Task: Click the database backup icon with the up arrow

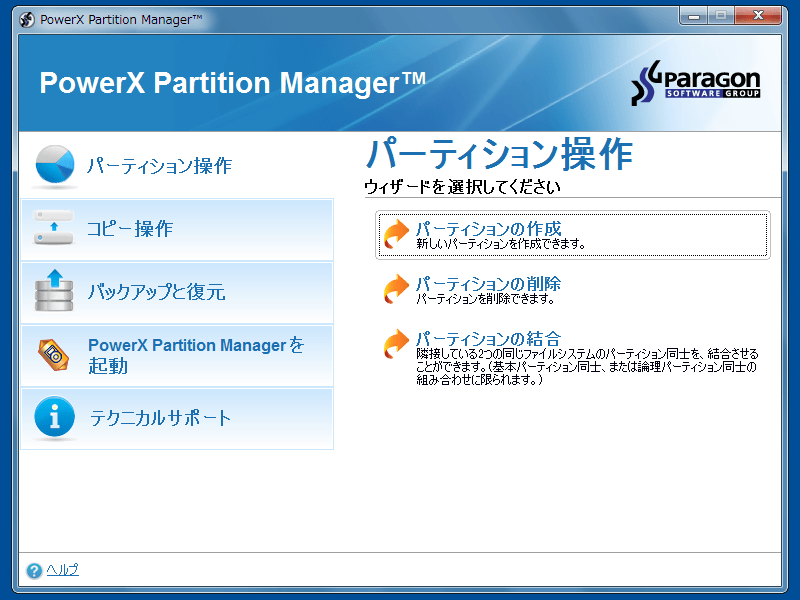Action: pos(54,291)
